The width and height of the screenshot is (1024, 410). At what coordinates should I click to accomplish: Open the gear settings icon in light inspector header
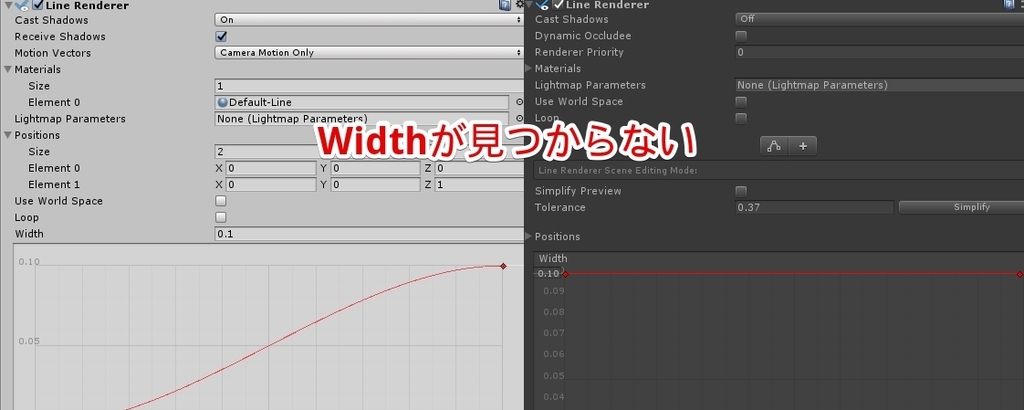pyautogui.click(x=519, y=5)
